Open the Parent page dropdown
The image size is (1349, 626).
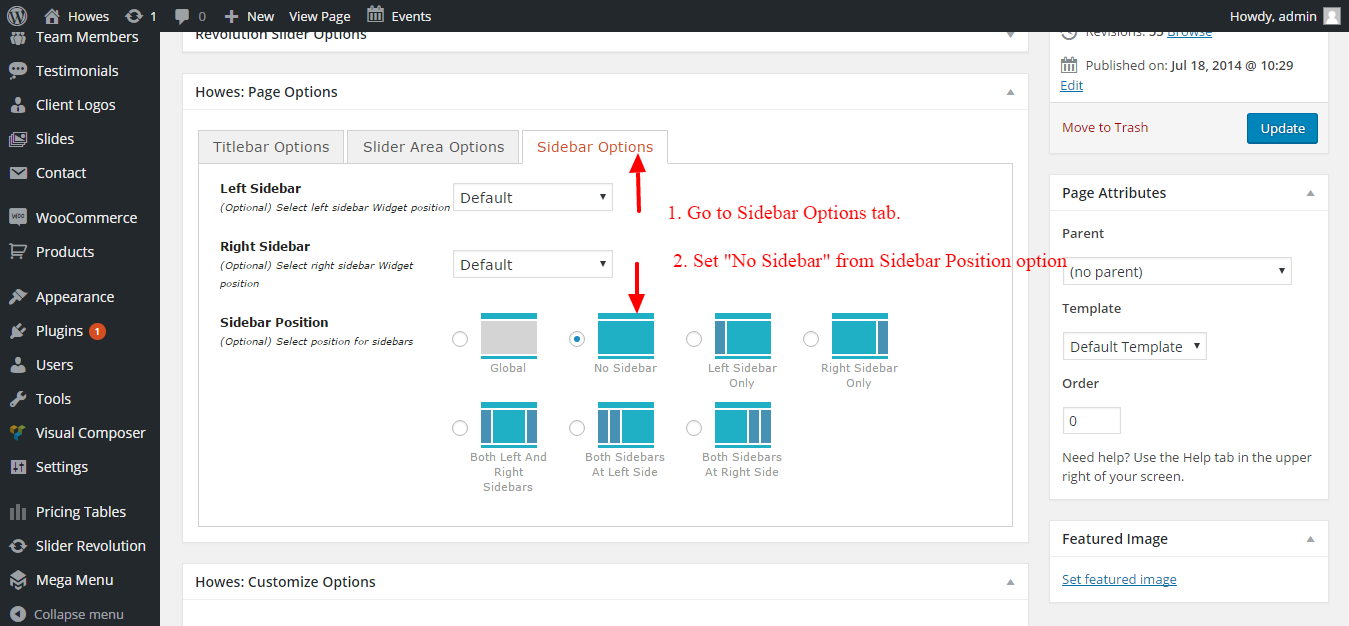[x=1176, y=272]
